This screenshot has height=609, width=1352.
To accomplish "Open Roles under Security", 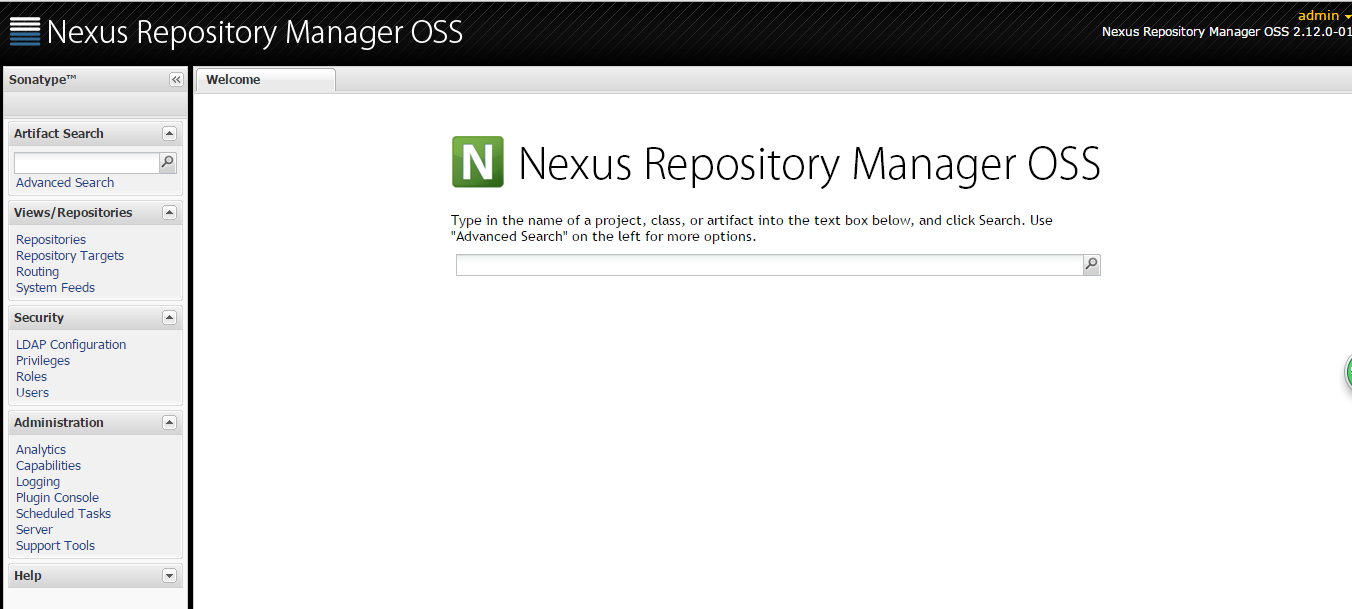I will point(31,377).
